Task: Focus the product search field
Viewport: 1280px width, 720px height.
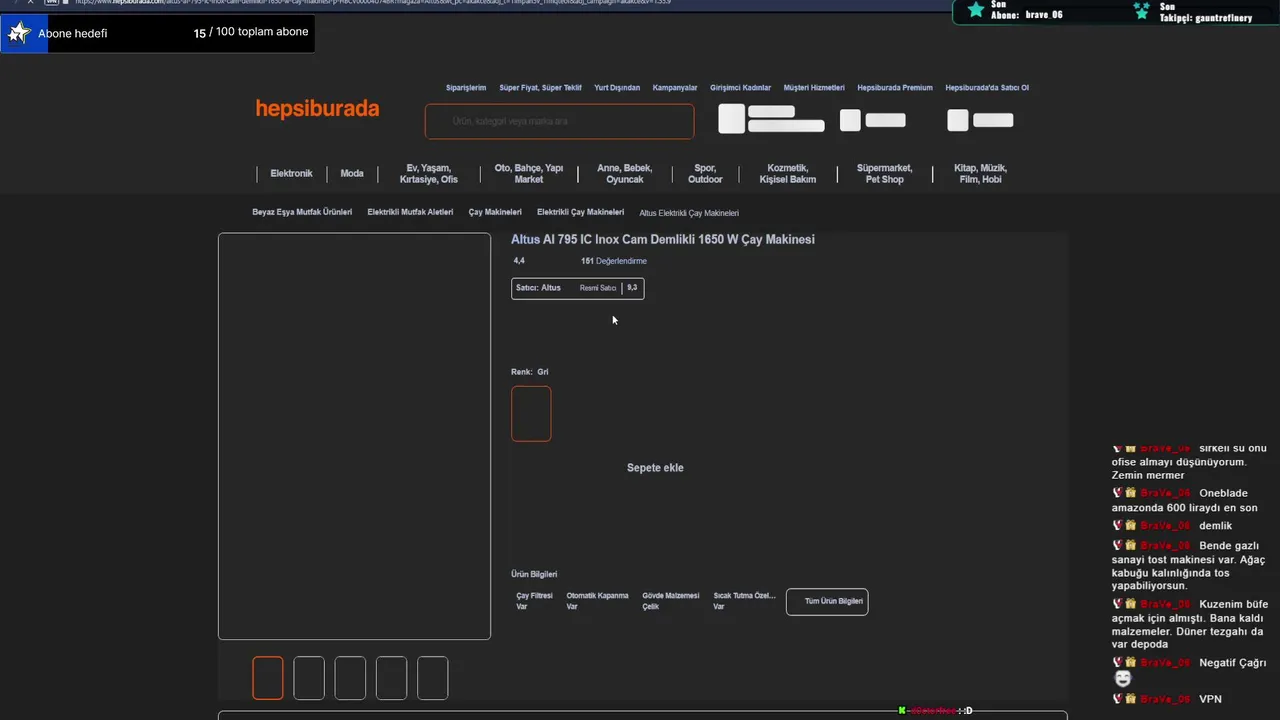Action: pos(559,121)
